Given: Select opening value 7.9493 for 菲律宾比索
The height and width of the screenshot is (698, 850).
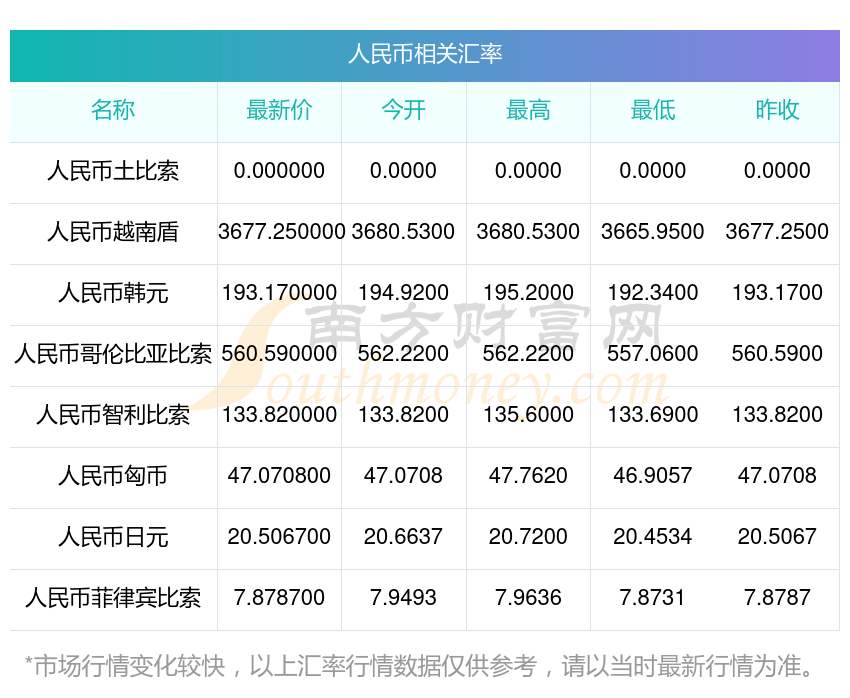Looking at the screenshot, I should pos(403,598).
